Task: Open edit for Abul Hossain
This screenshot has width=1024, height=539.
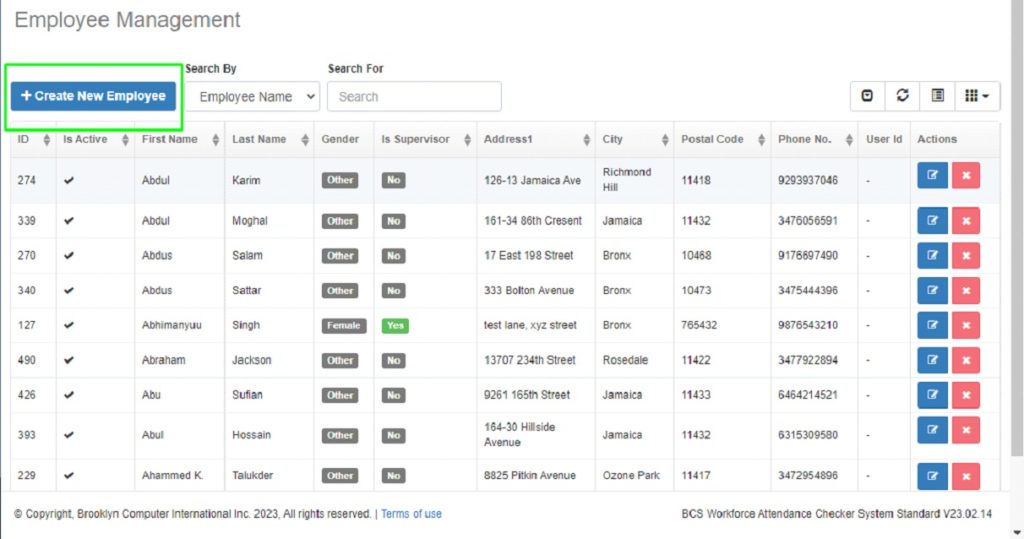Action: 932,430
